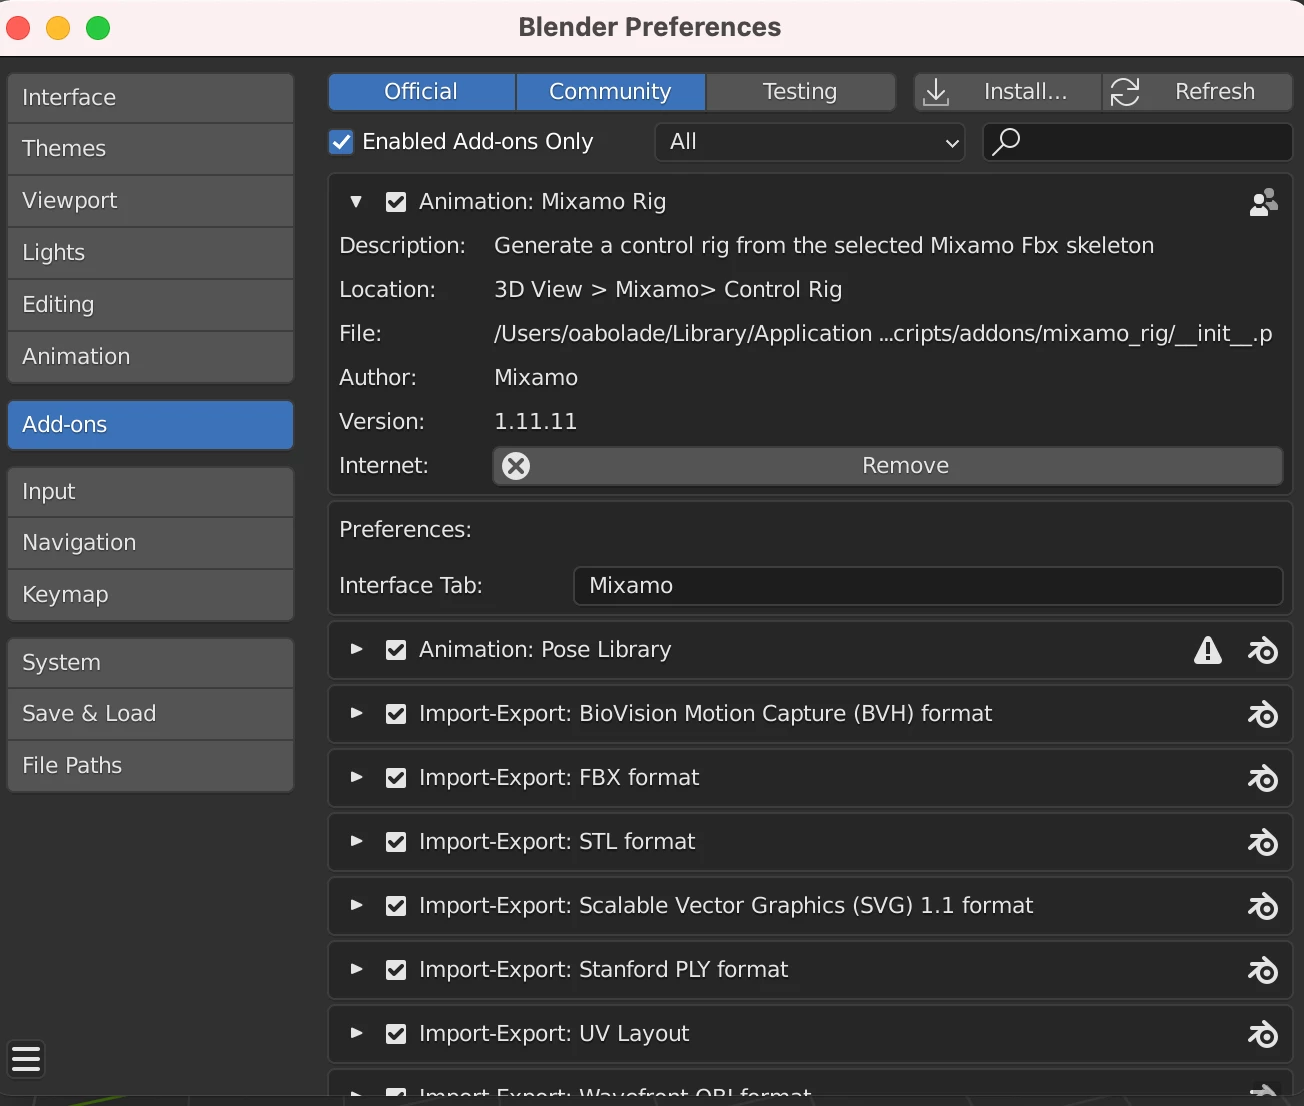Uncheck the STL format add-on

[x=396, y=842]
